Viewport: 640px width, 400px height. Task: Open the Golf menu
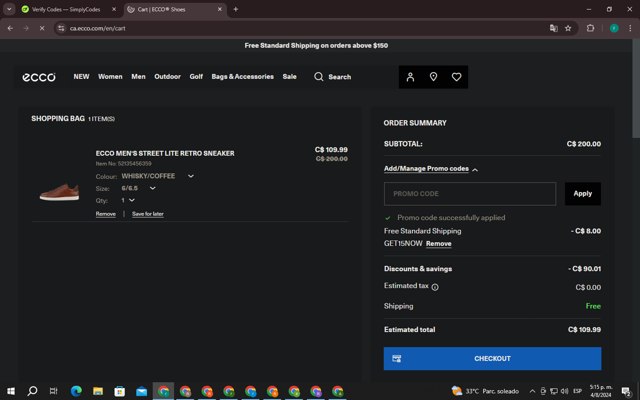point(196,76)
